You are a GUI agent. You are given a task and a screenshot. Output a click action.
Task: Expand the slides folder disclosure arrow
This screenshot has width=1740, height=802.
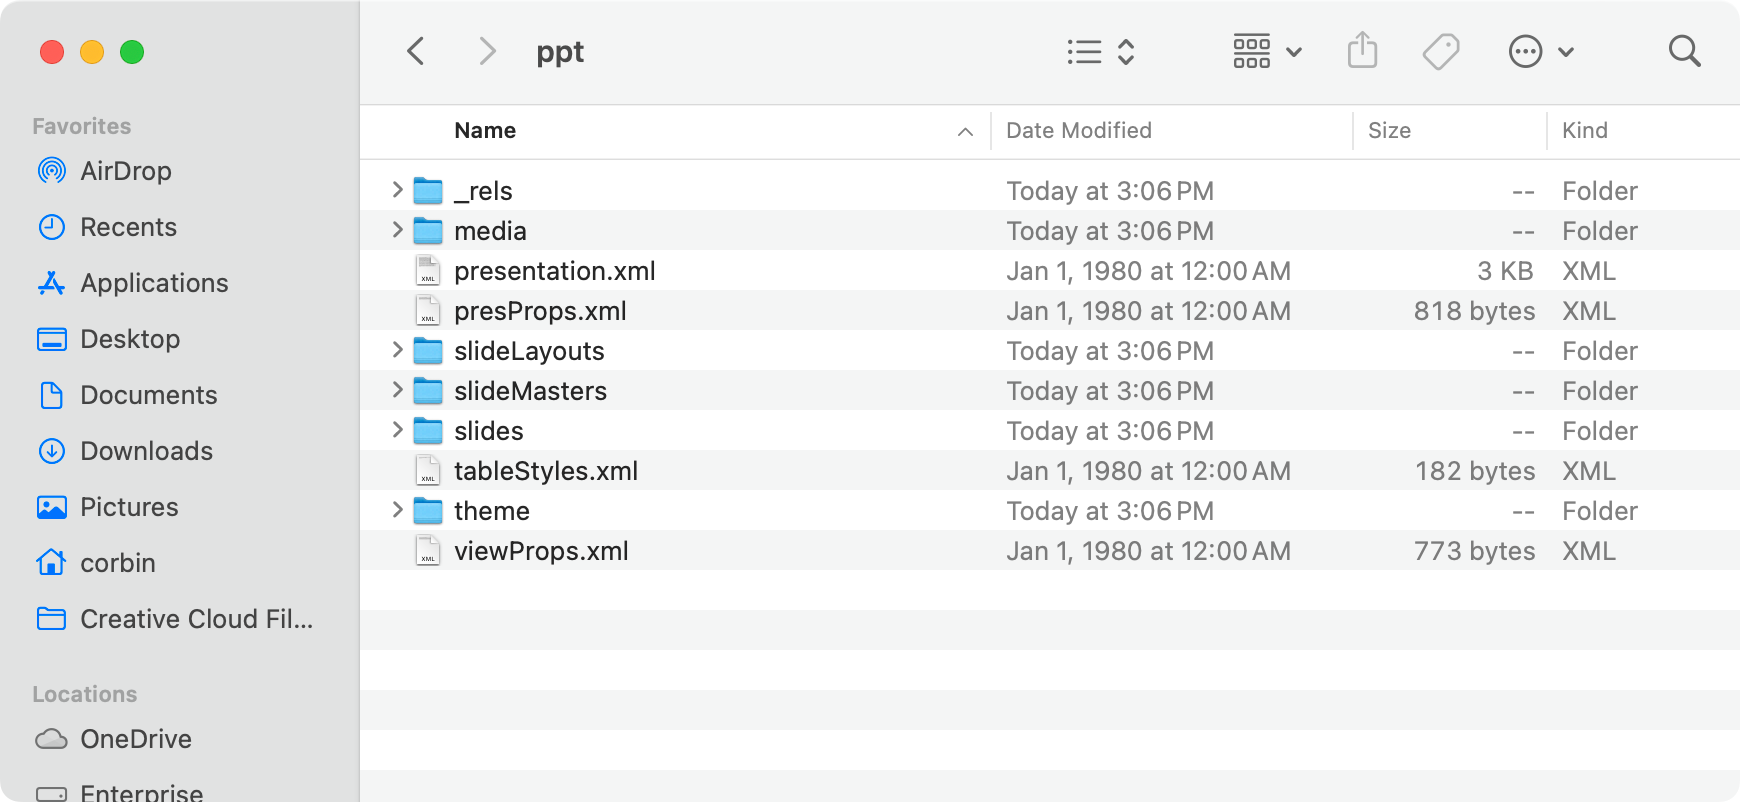tap(397, 430)
